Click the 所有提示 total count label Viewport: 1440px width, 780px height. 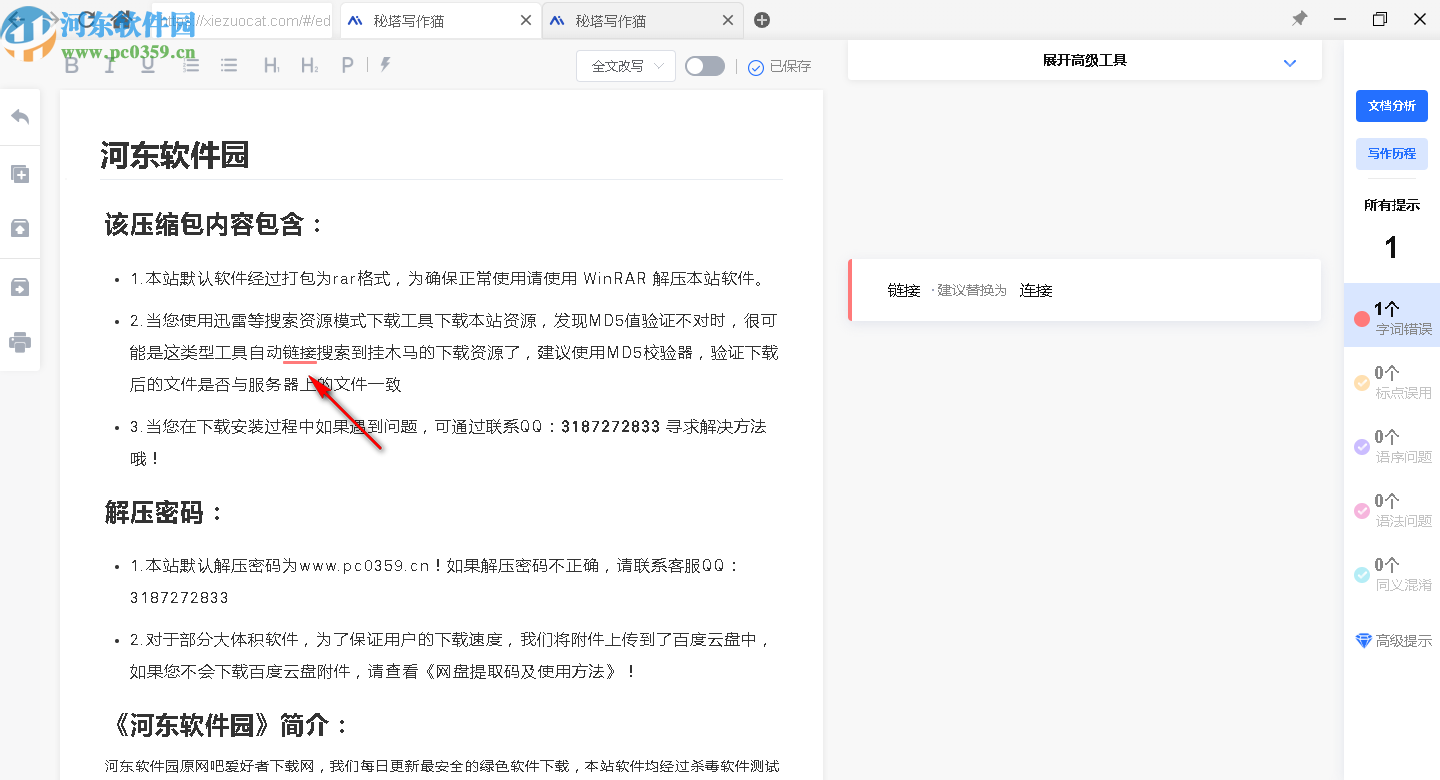click(1392, 206)
